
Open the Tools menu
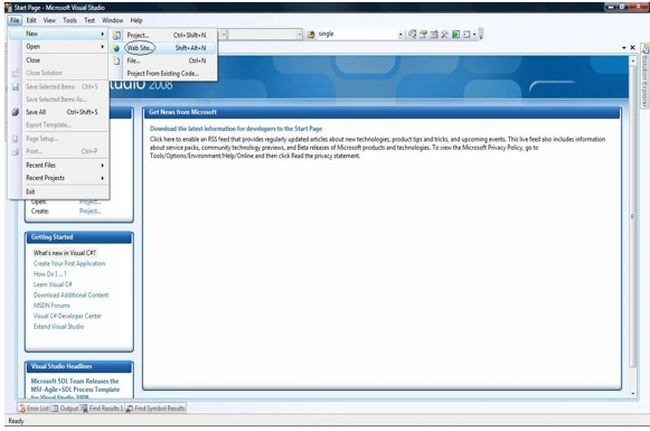(70, 20)
